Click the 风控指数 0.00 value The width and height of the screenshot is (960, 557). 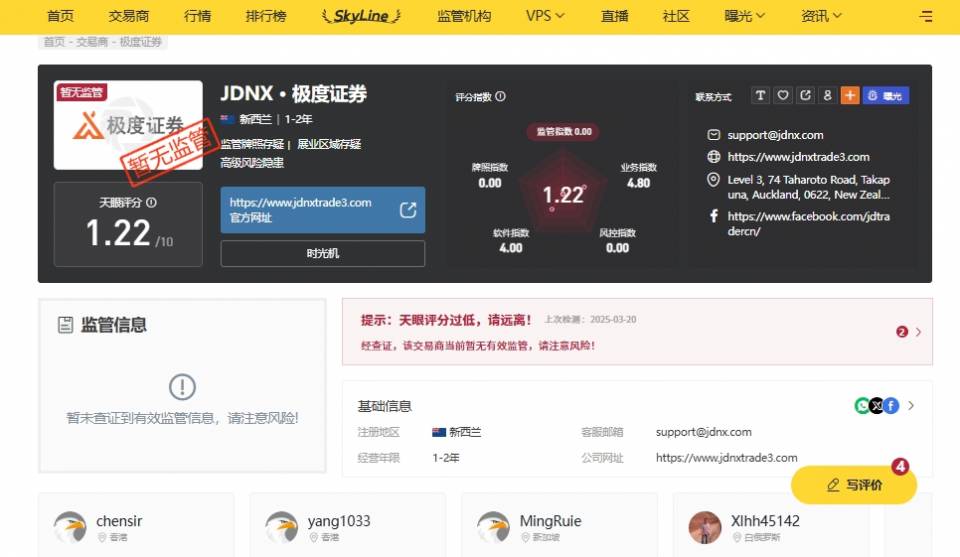click(x=617, y=248)
